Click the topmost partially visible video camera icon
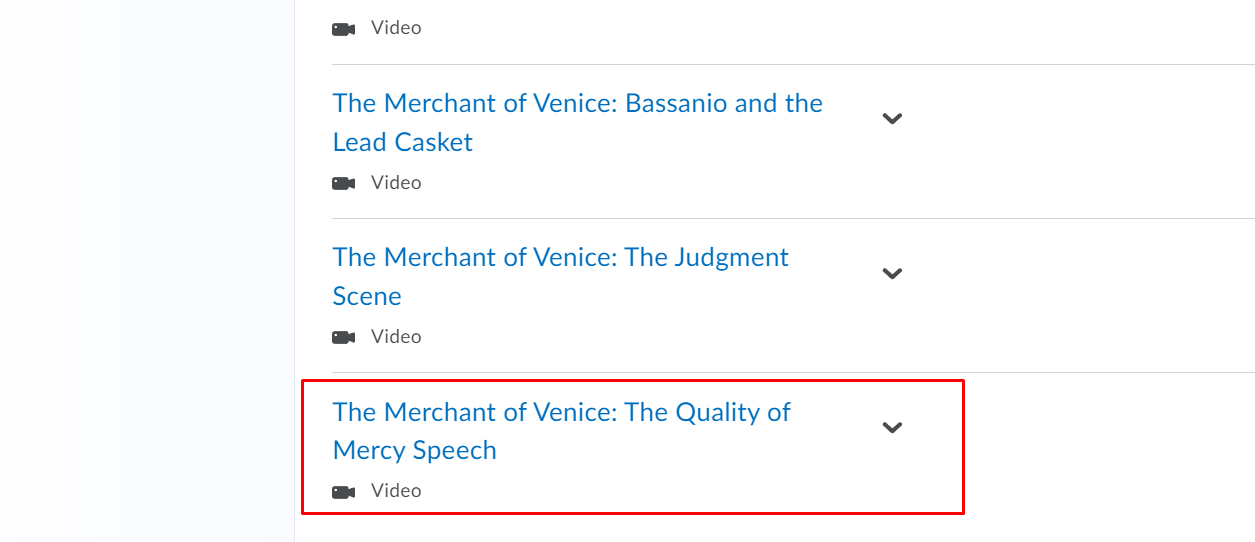This screenshot has width=1255, height=542. click(344, 28)
